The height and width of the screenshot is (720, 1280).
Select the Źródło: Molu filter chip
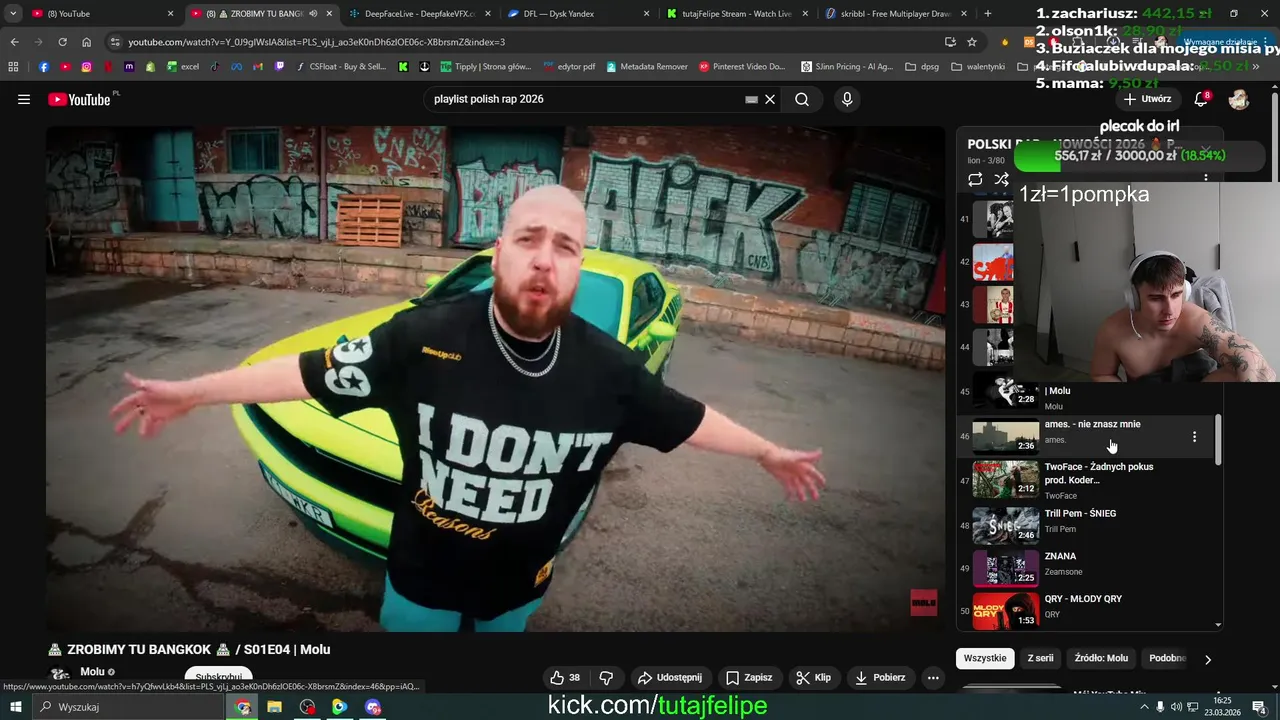pos(1101,658)
